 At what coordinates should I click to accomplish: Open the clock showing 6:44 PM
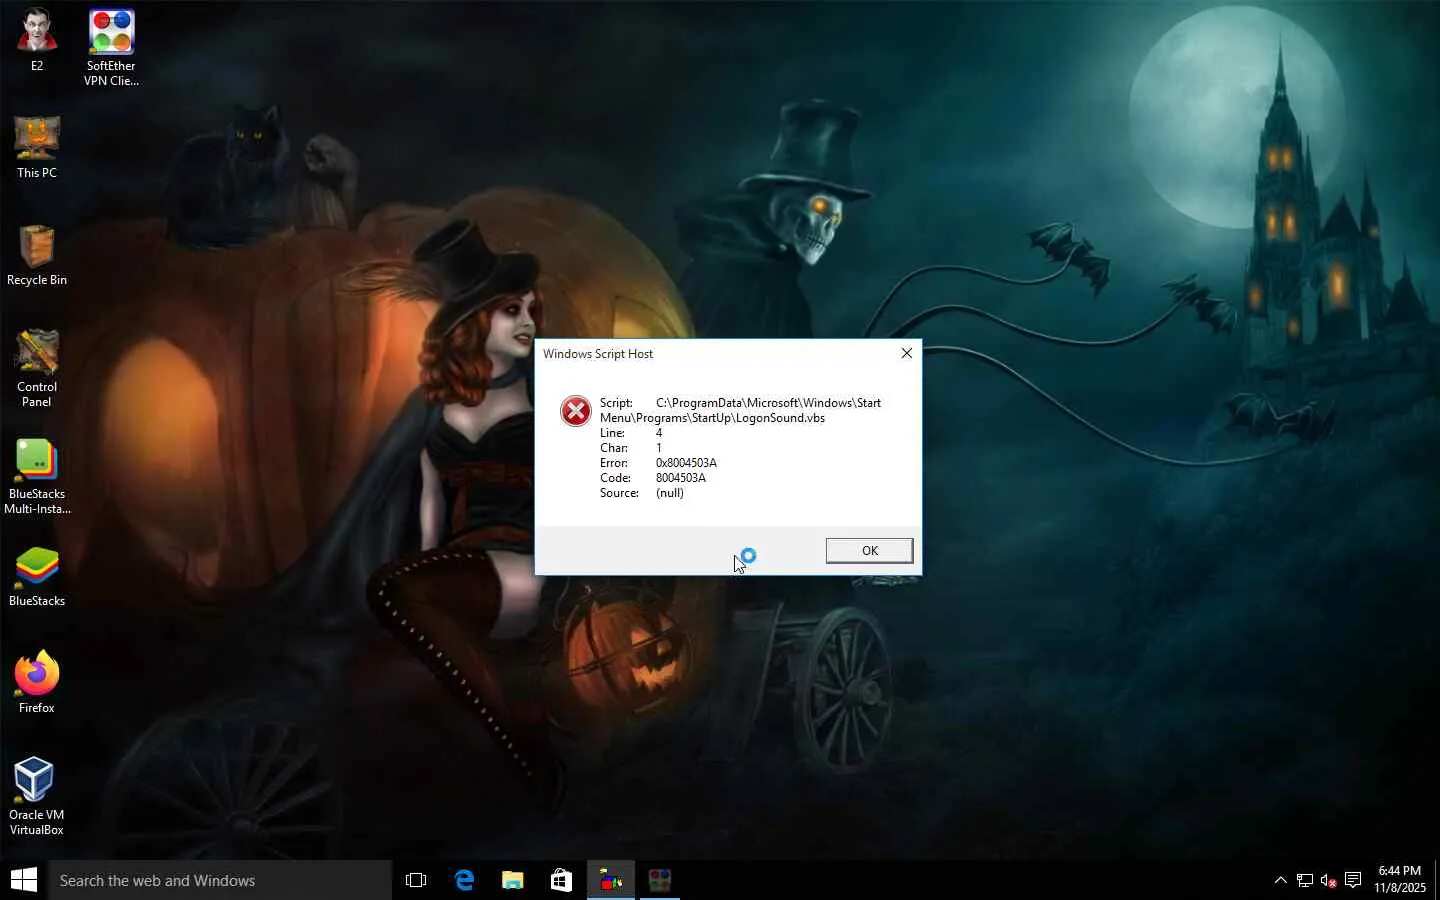pyautogui.click(x=1399, y=879)
